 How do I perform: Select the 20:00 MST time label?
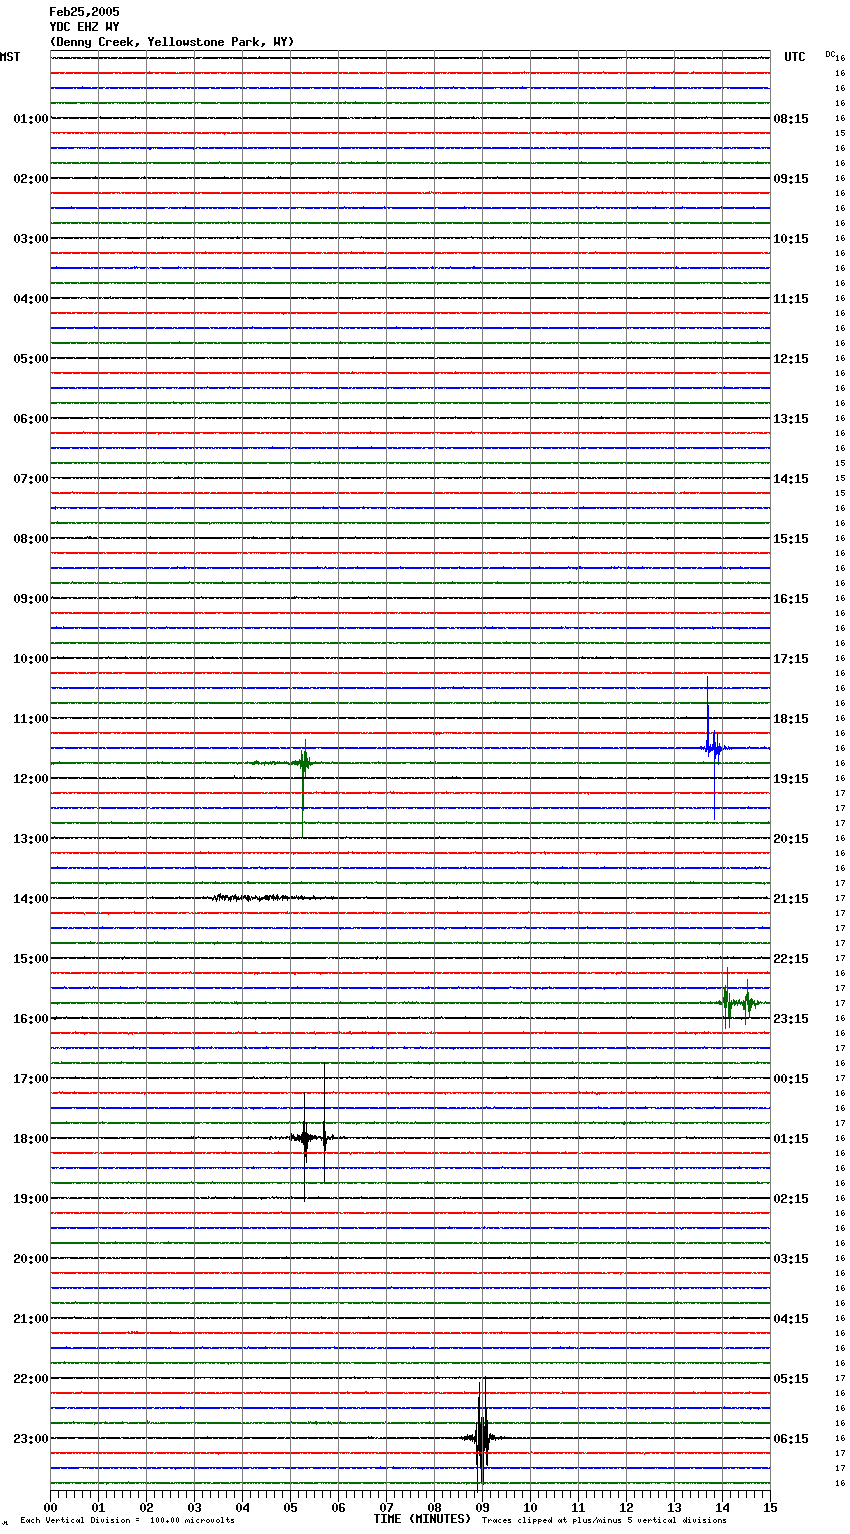[30, 1259]
